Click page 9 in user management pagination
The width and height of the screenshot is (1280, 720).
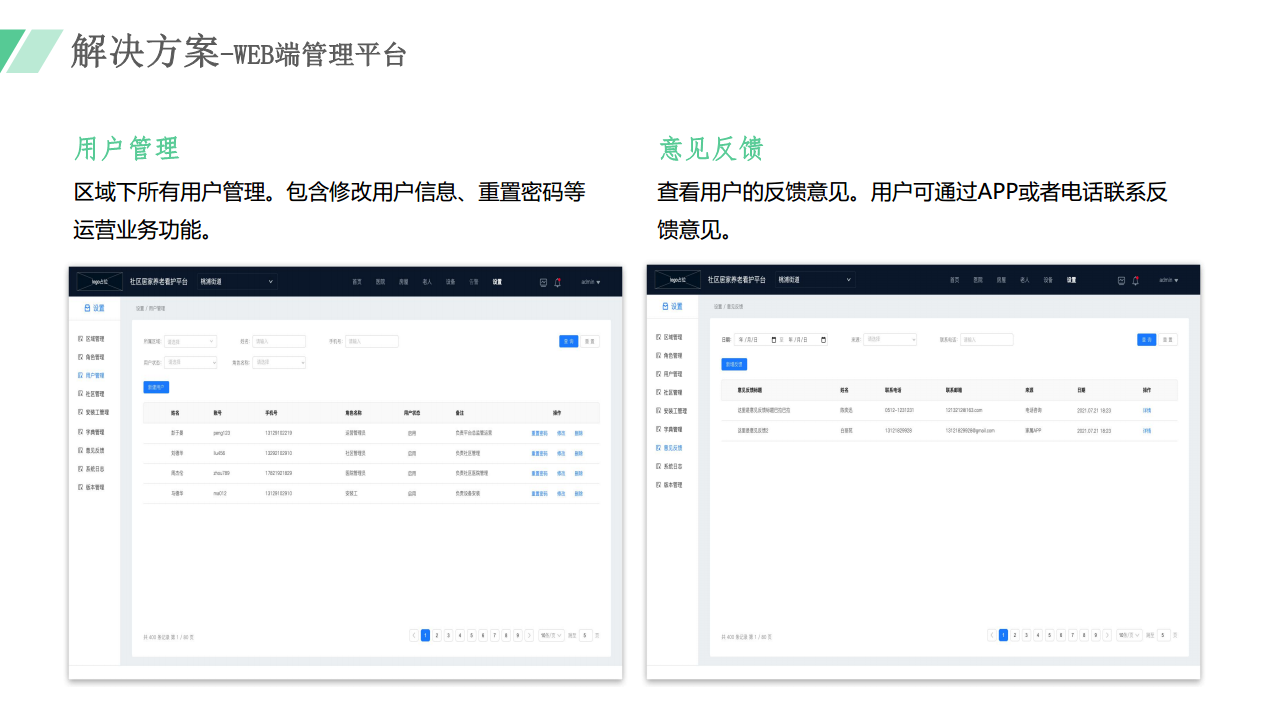point(517,635)
